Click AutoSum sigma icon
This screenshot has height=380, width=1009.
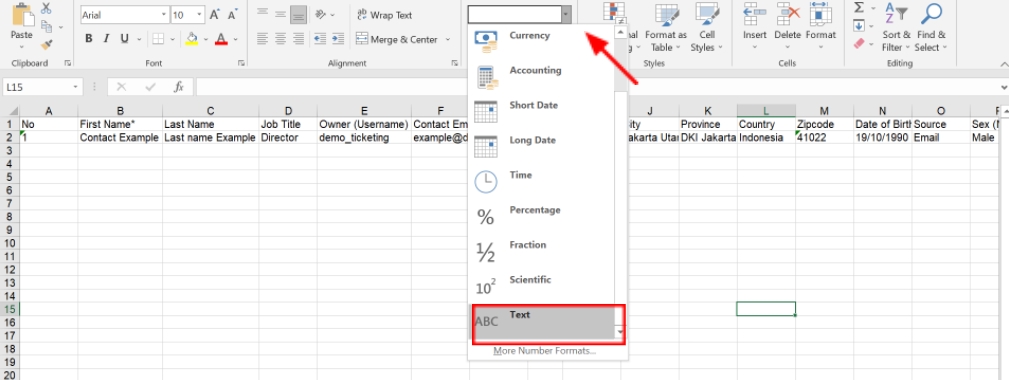(x=858, y=8)
